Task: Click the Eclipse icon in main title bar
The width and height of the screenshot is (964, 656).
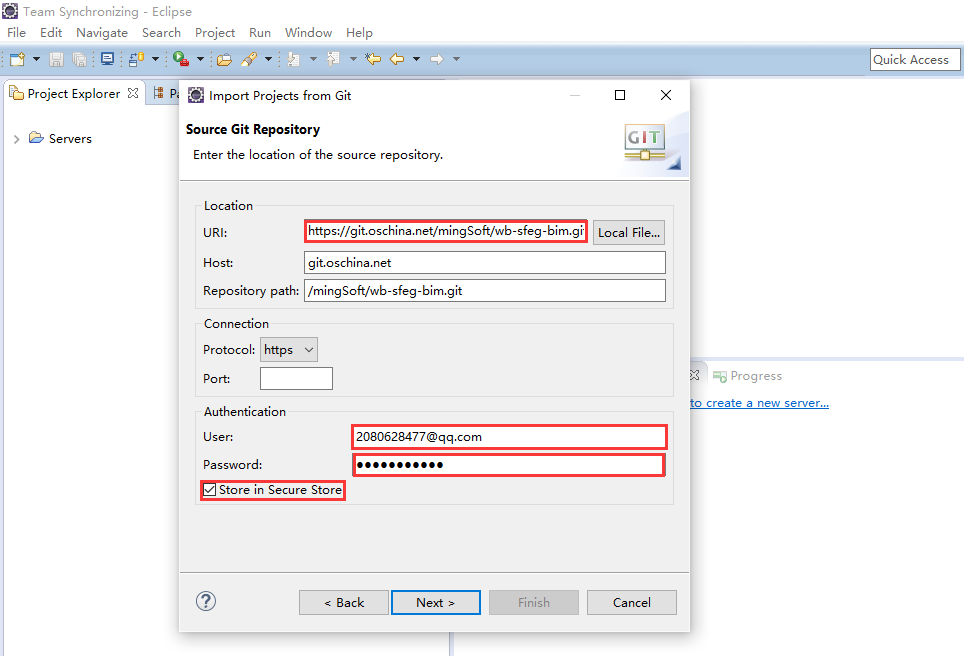Action: tap(10, 11)
